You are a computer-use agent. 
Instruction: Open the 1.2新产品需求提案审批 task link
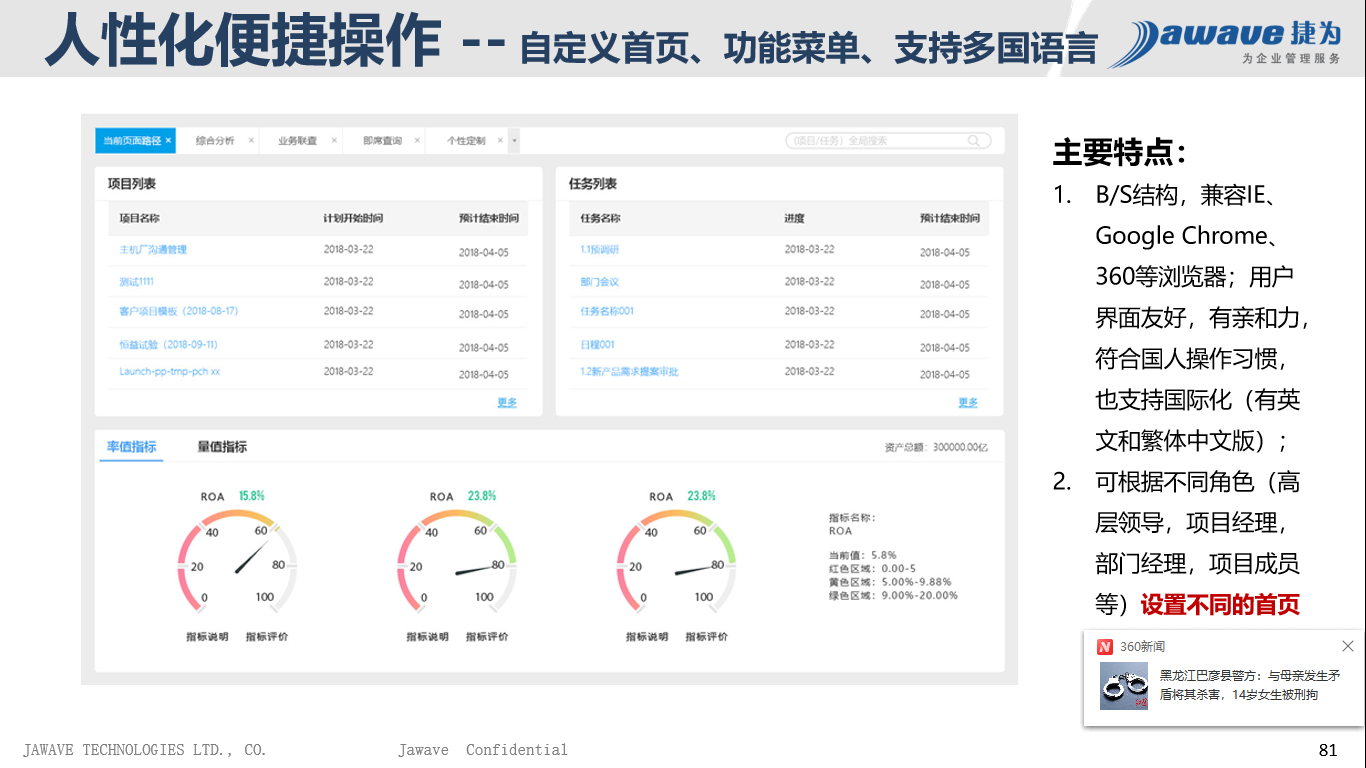[x=629, y=372]
